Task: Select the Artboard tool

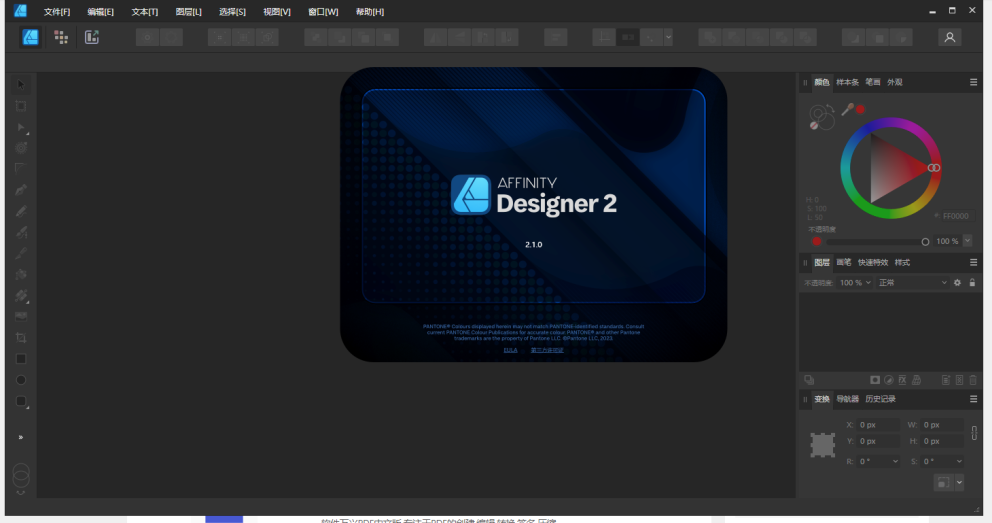Action: (21, 106)
